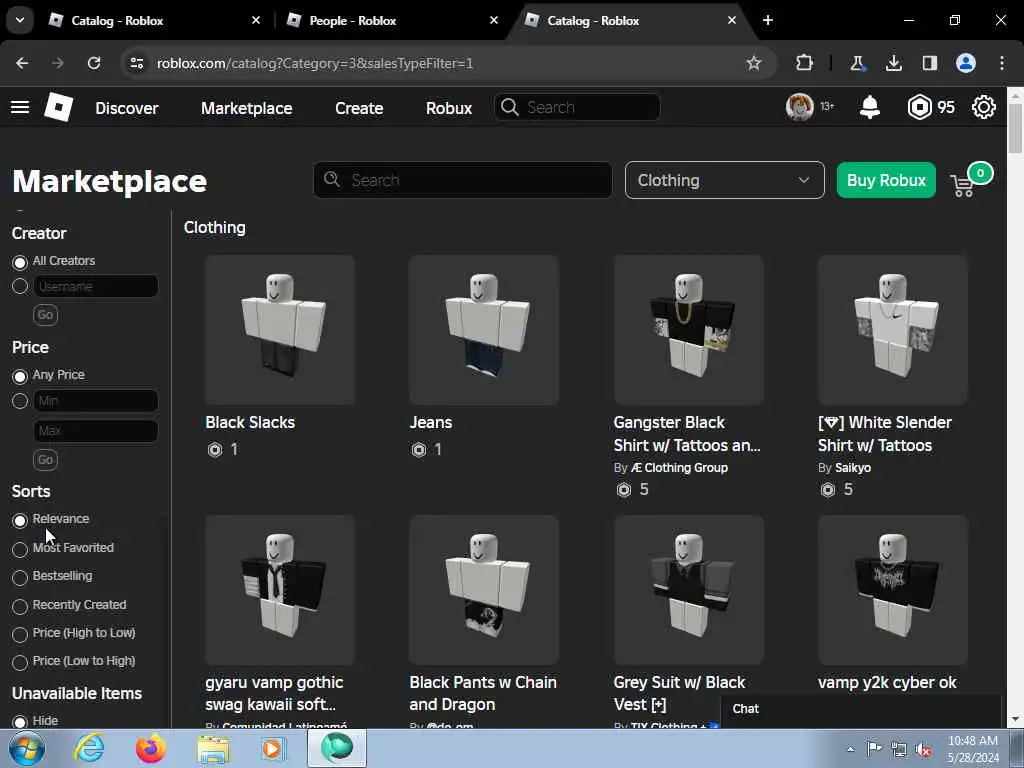The image size is (1024, 768).
Task: Open the Chat panel
Action: pyautogui.click(x=861, y=709)
